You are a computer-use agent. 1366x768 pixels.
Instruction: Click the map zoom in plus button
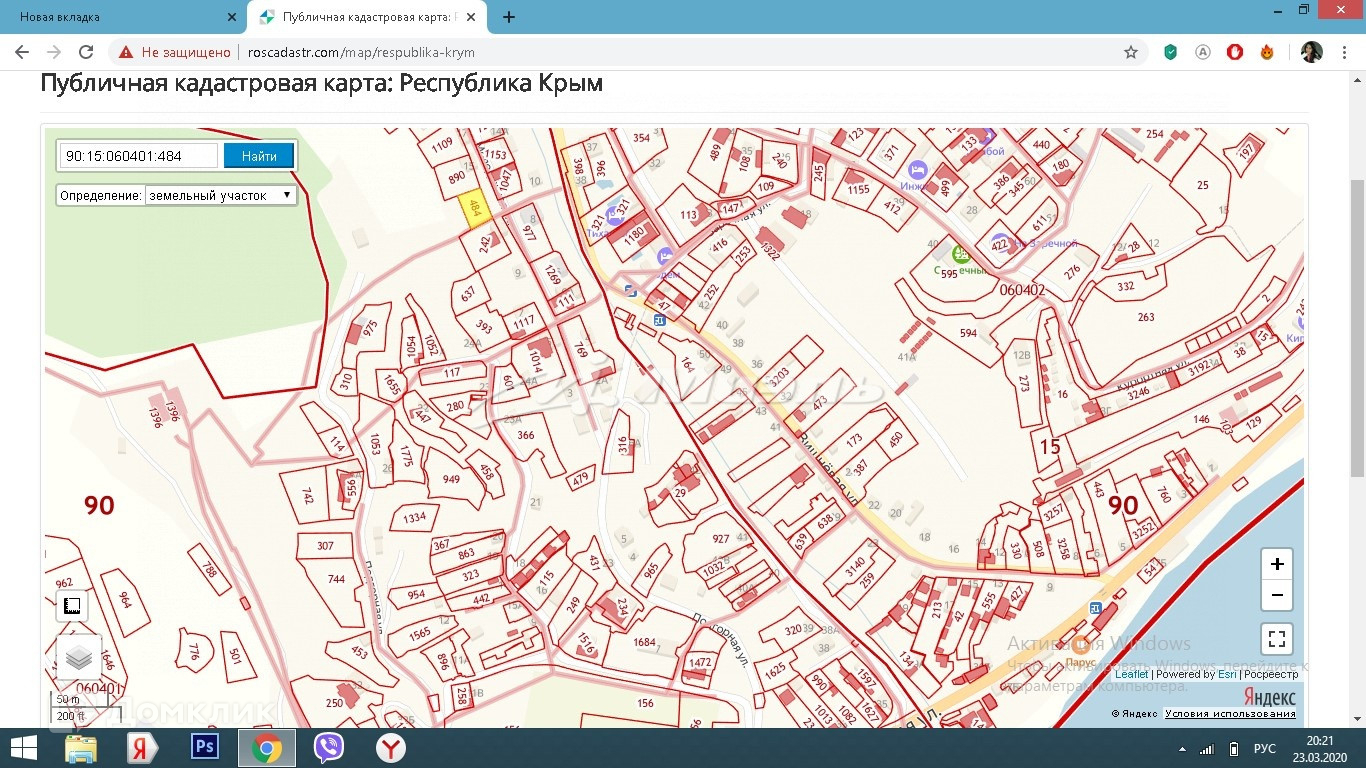pos(1277,564)
